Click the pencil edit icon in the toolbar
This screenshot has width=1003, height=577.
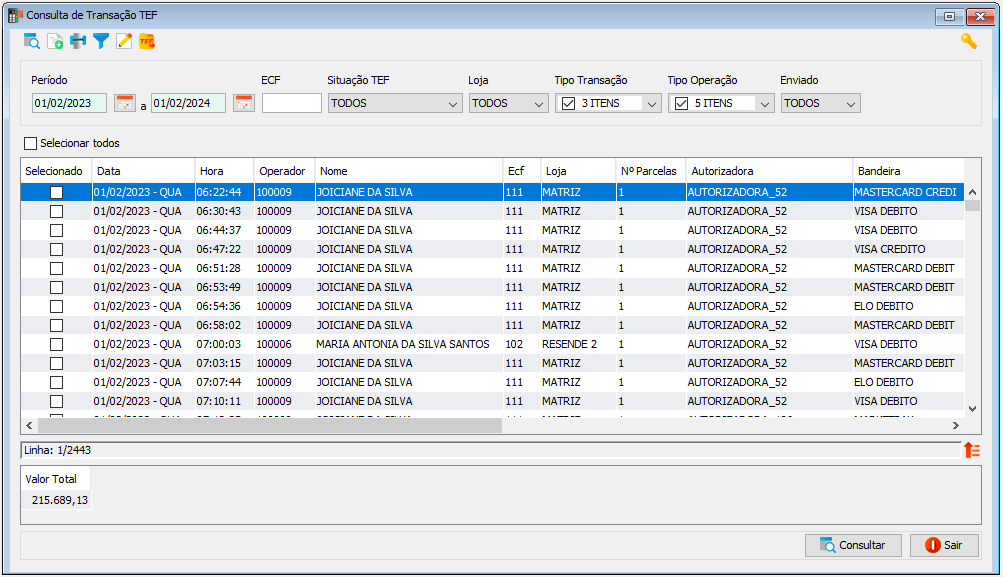[124, 42]
